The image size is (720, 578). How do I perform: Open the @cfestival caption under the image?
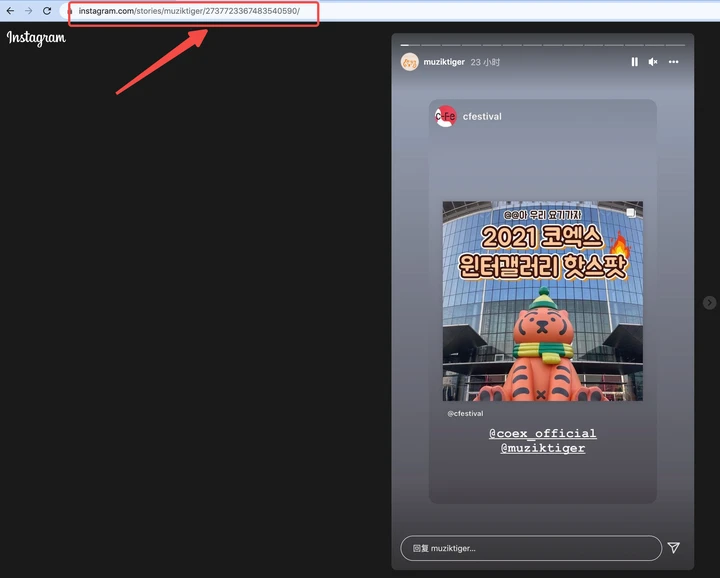(x=465, y=414)
